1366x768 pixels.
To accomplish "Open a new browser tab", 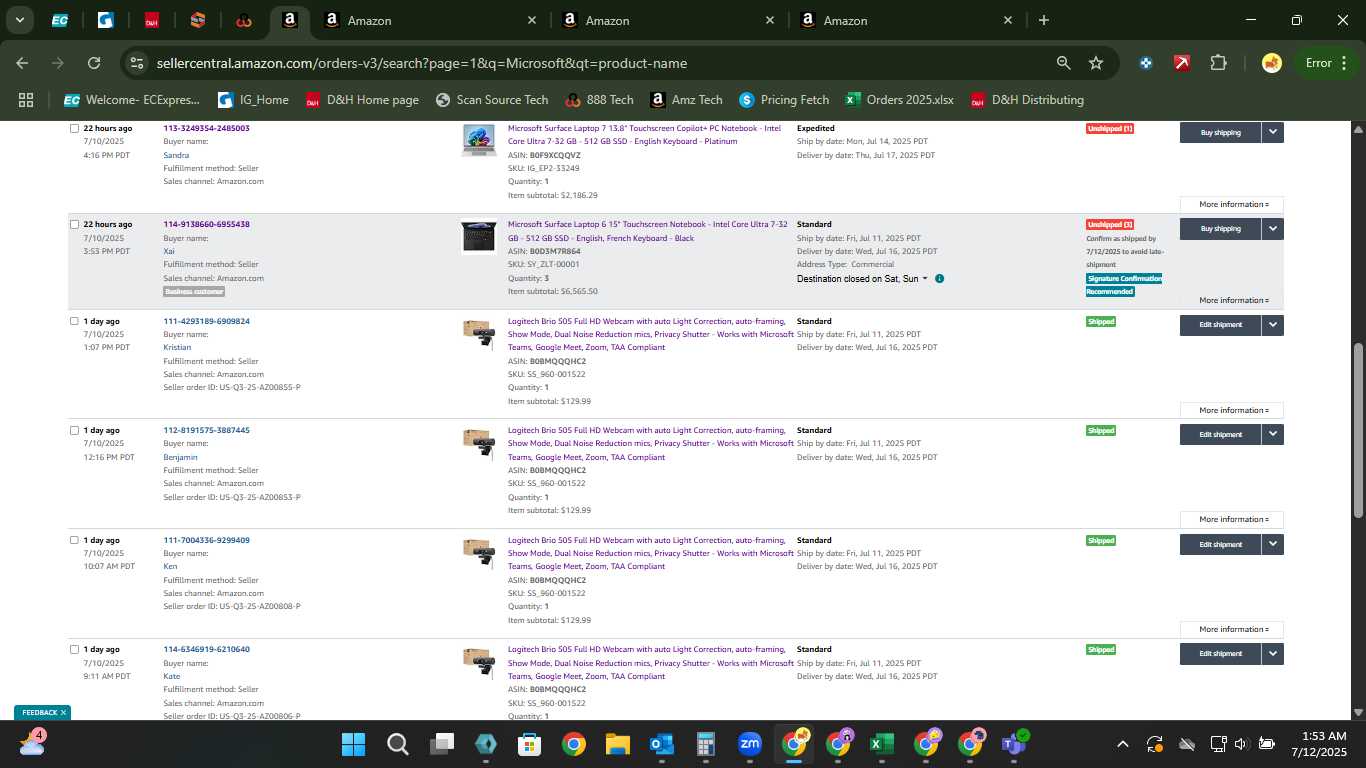I will coord(1044,20).
